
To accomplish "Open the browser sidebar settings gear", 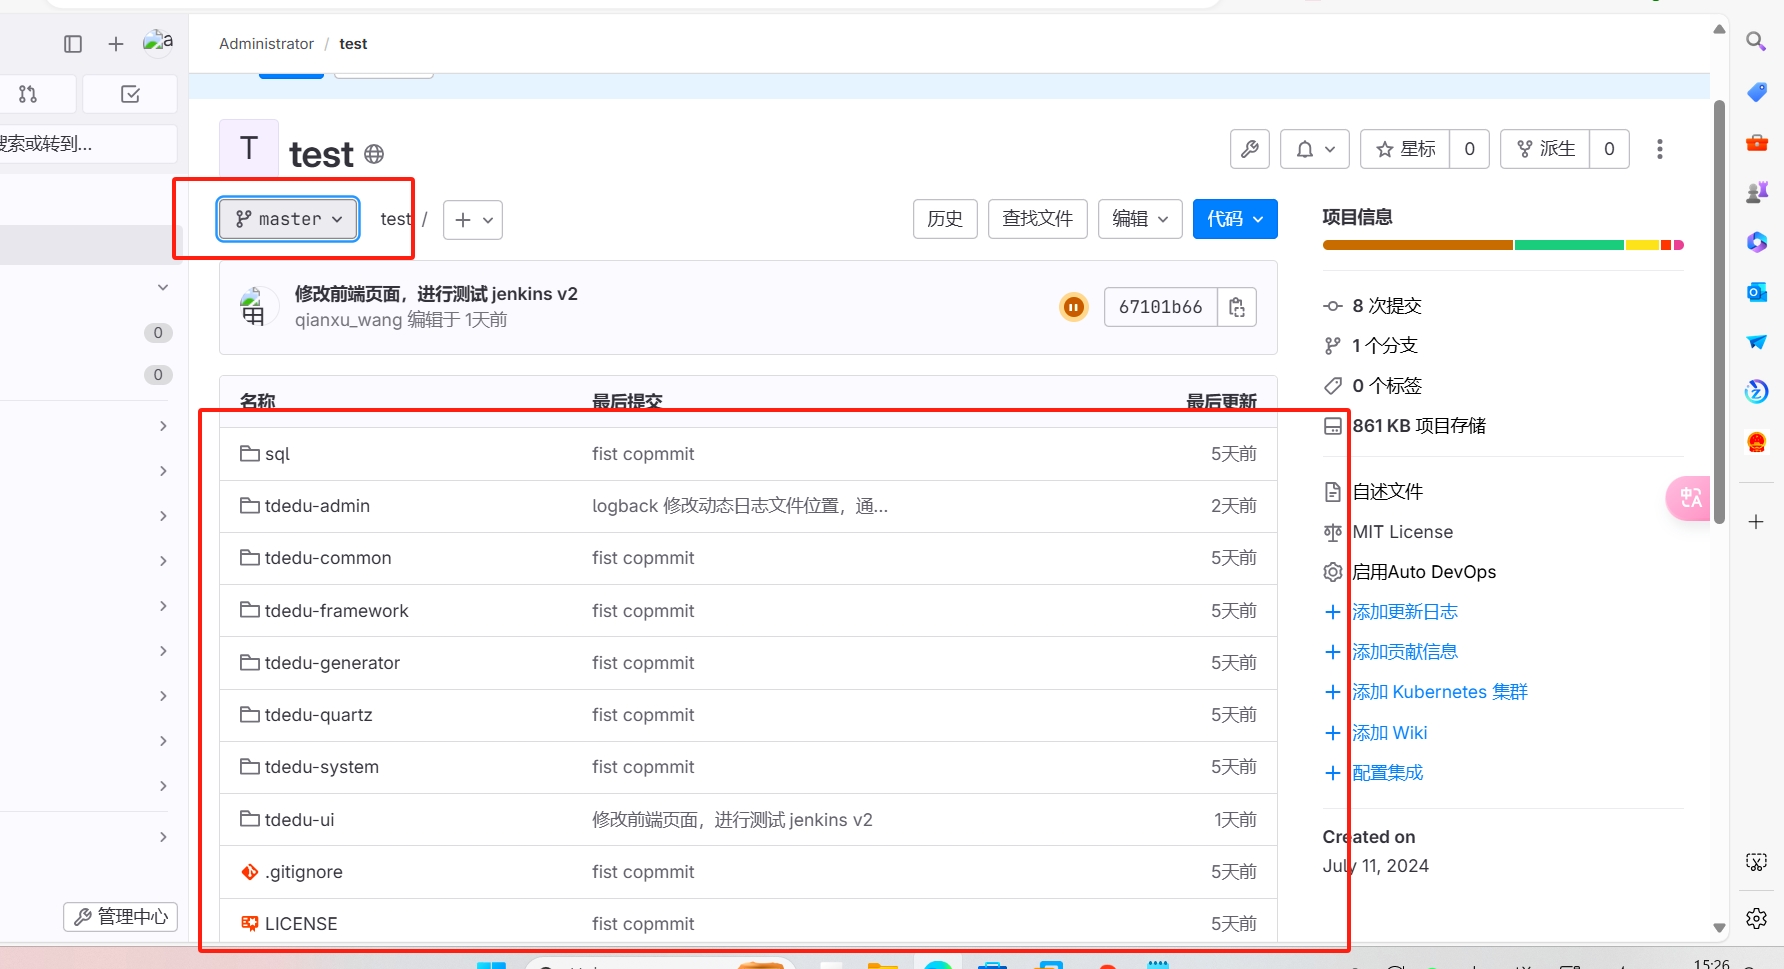I will (1757, 918).
